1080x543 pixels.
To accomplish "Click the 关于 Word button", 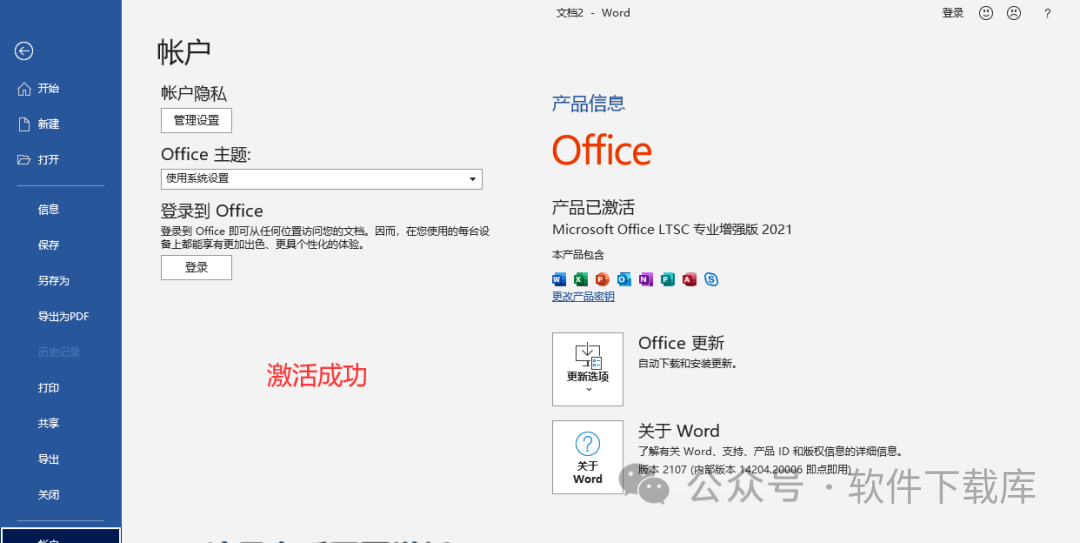I will point(588,458).
